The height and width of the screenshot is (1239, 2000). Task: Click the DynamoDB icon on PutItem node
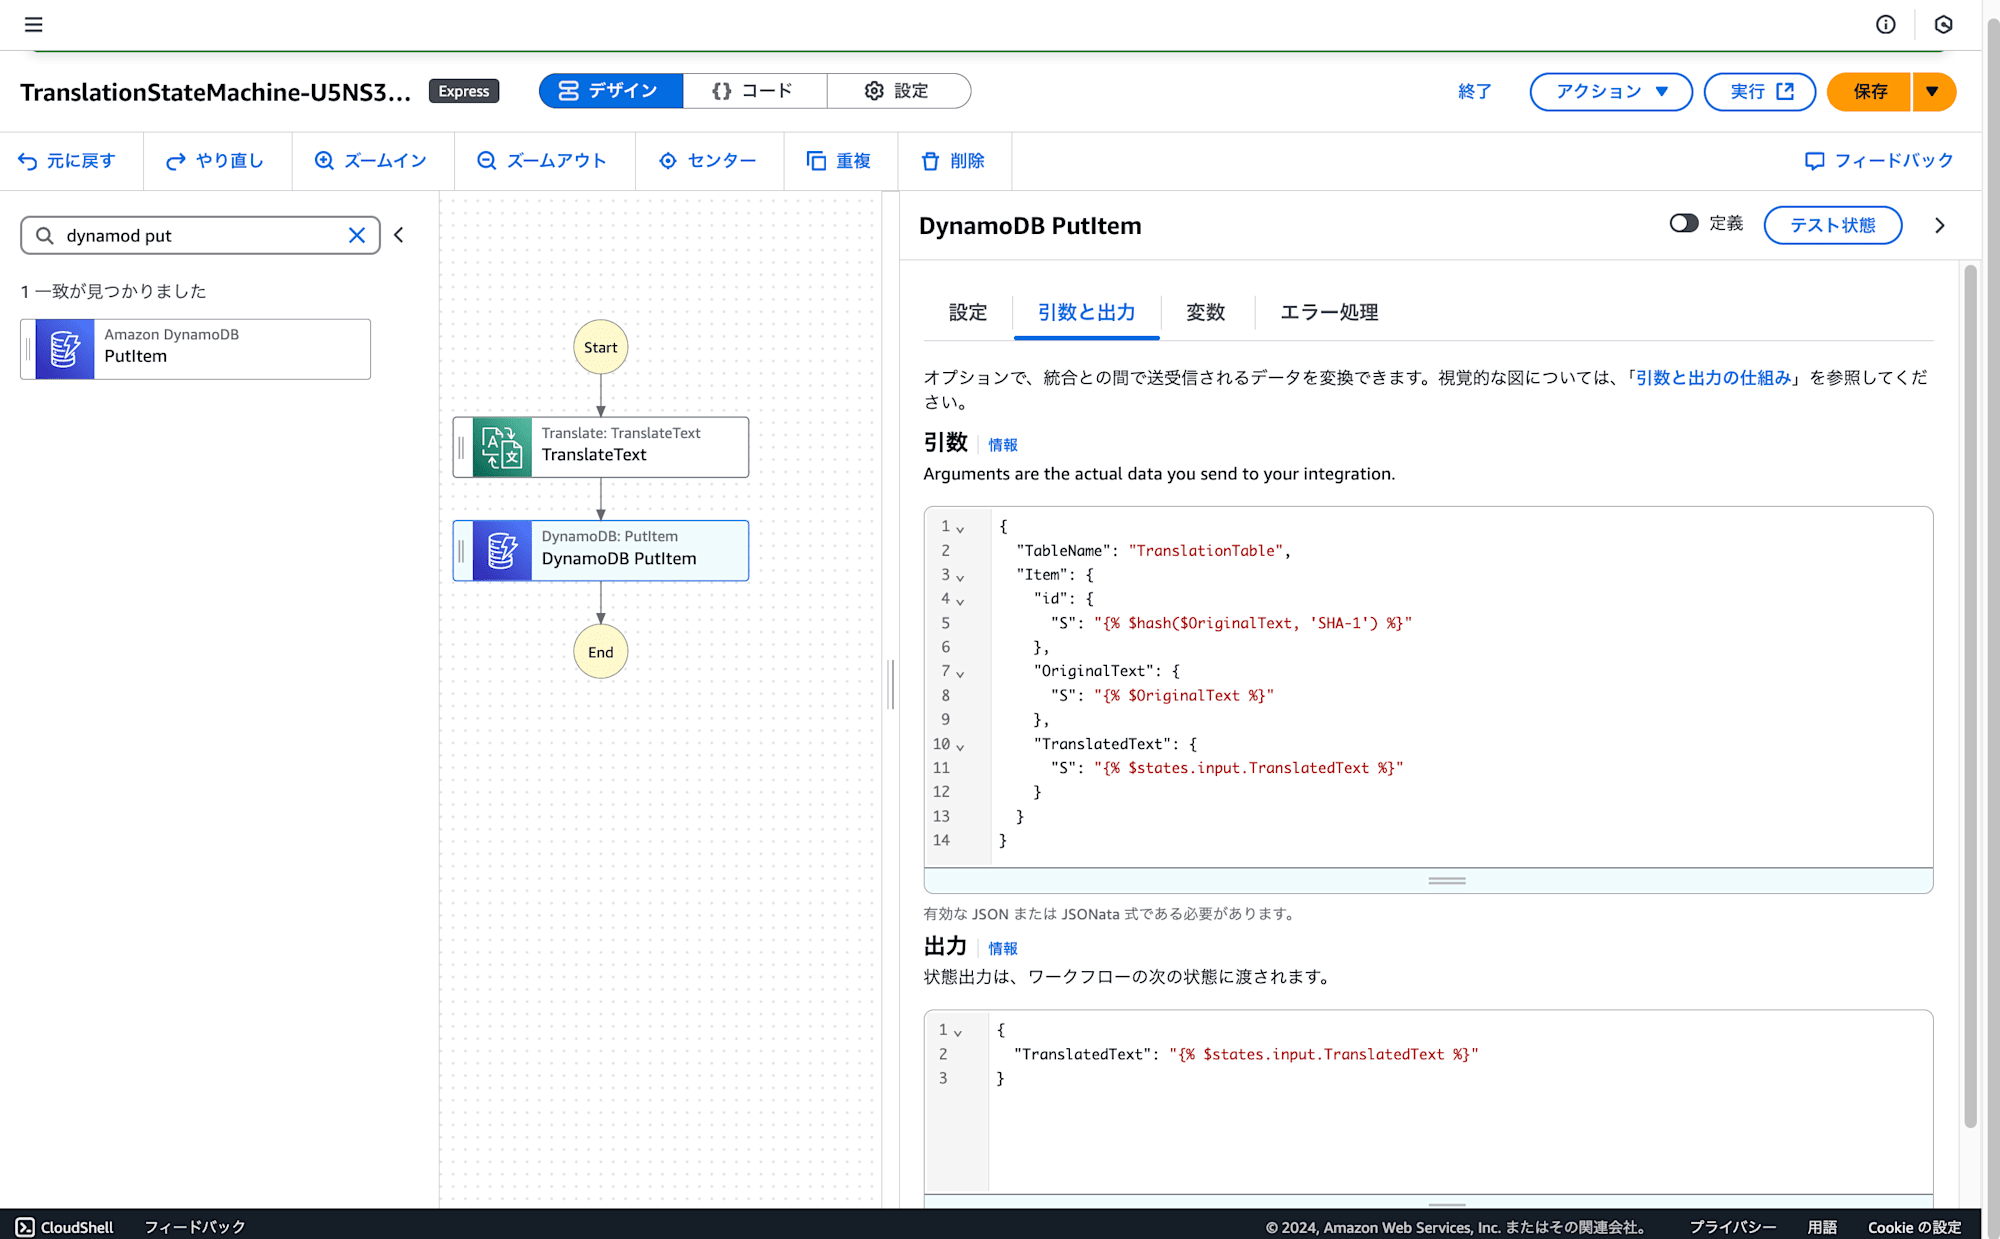coord(501,551)
